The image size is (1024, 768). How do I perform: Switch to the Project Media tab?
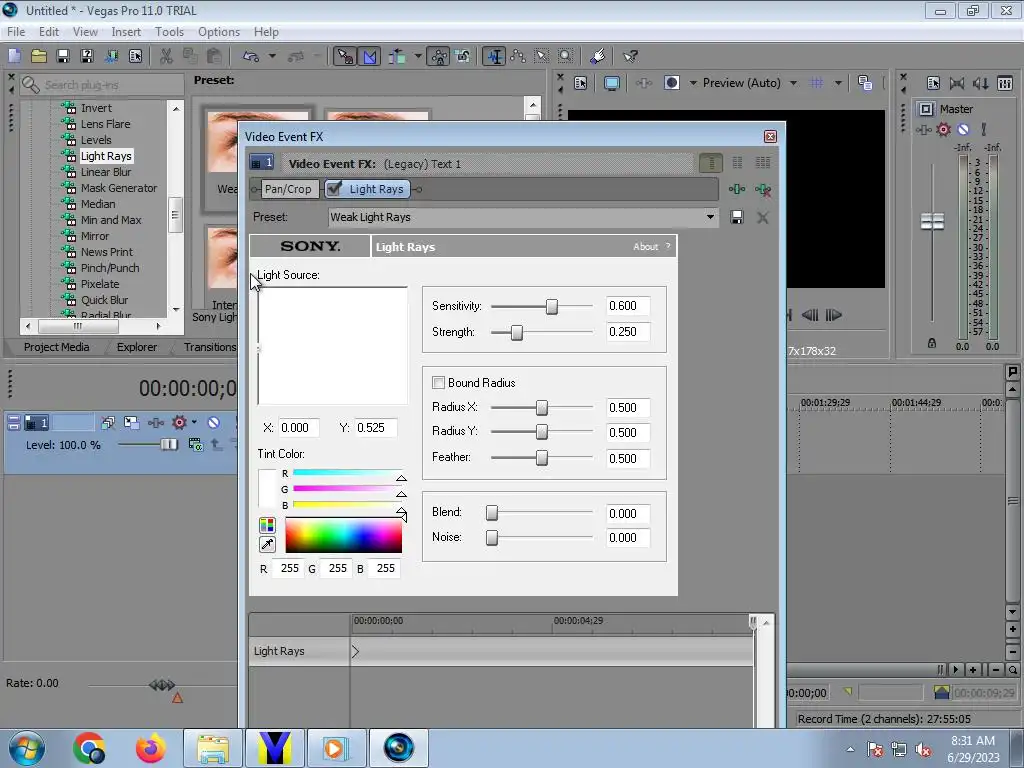[x=56, y=347]
